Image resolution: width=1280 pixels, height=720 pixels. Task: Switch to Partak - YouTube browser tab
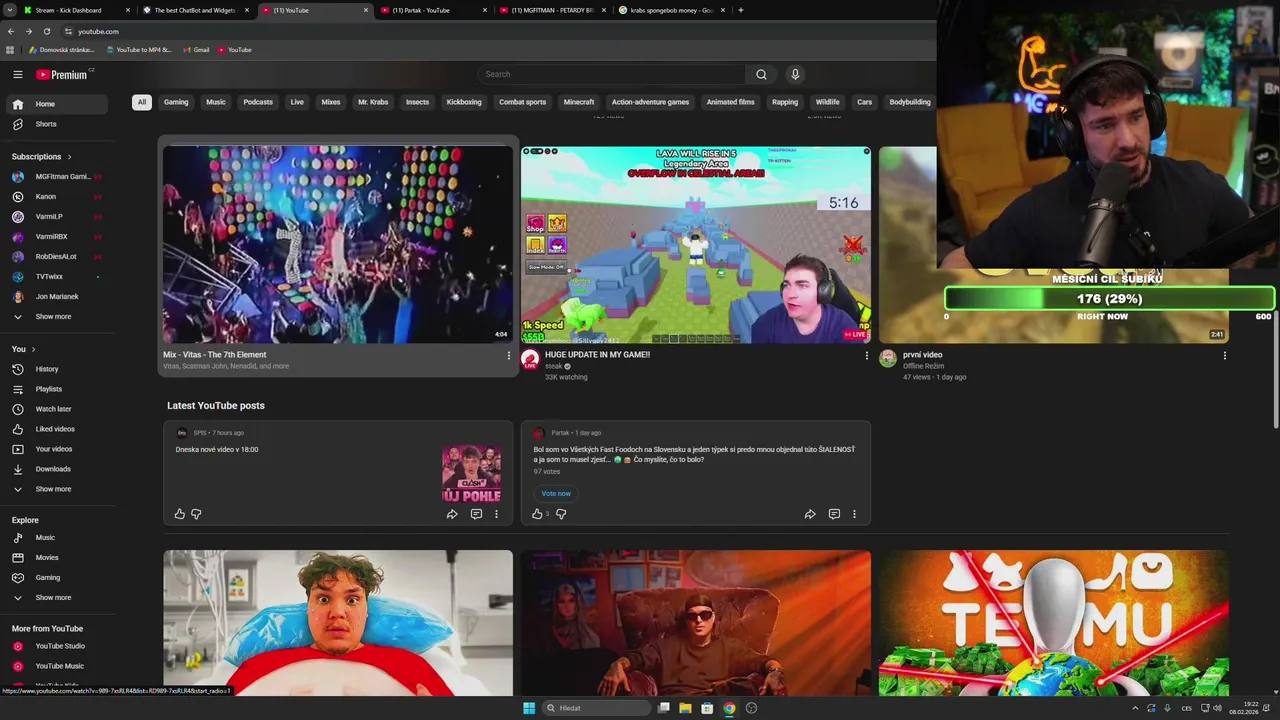434,10
